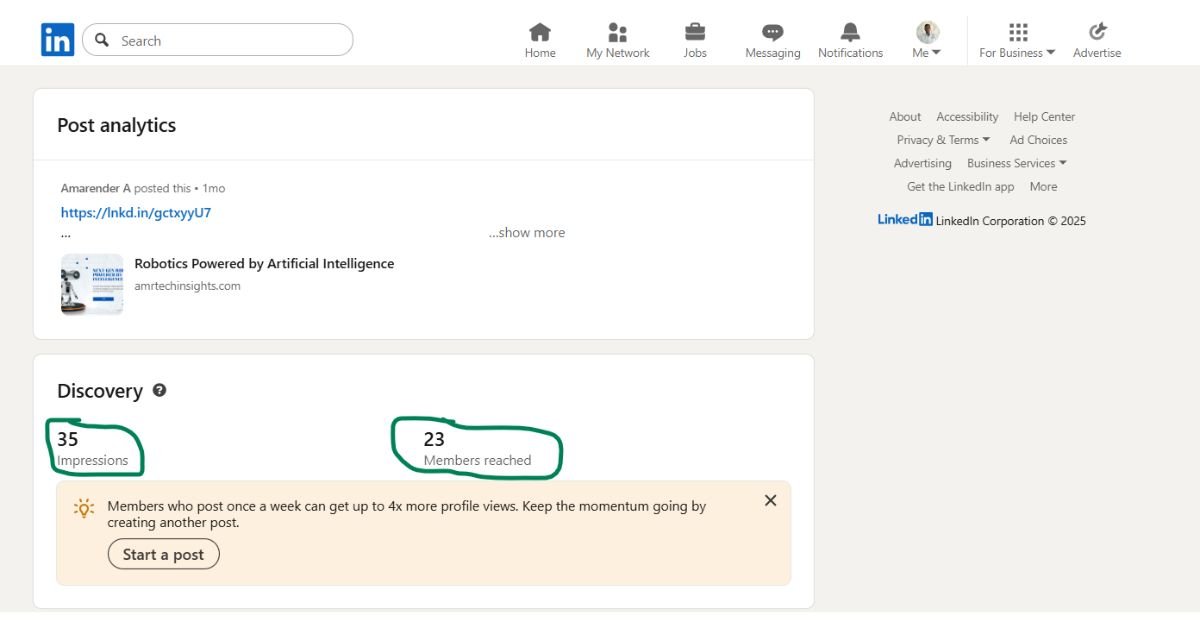Click the Advertise icon
Viewport: 1200px width, 628px height.
coord(1097,33)
